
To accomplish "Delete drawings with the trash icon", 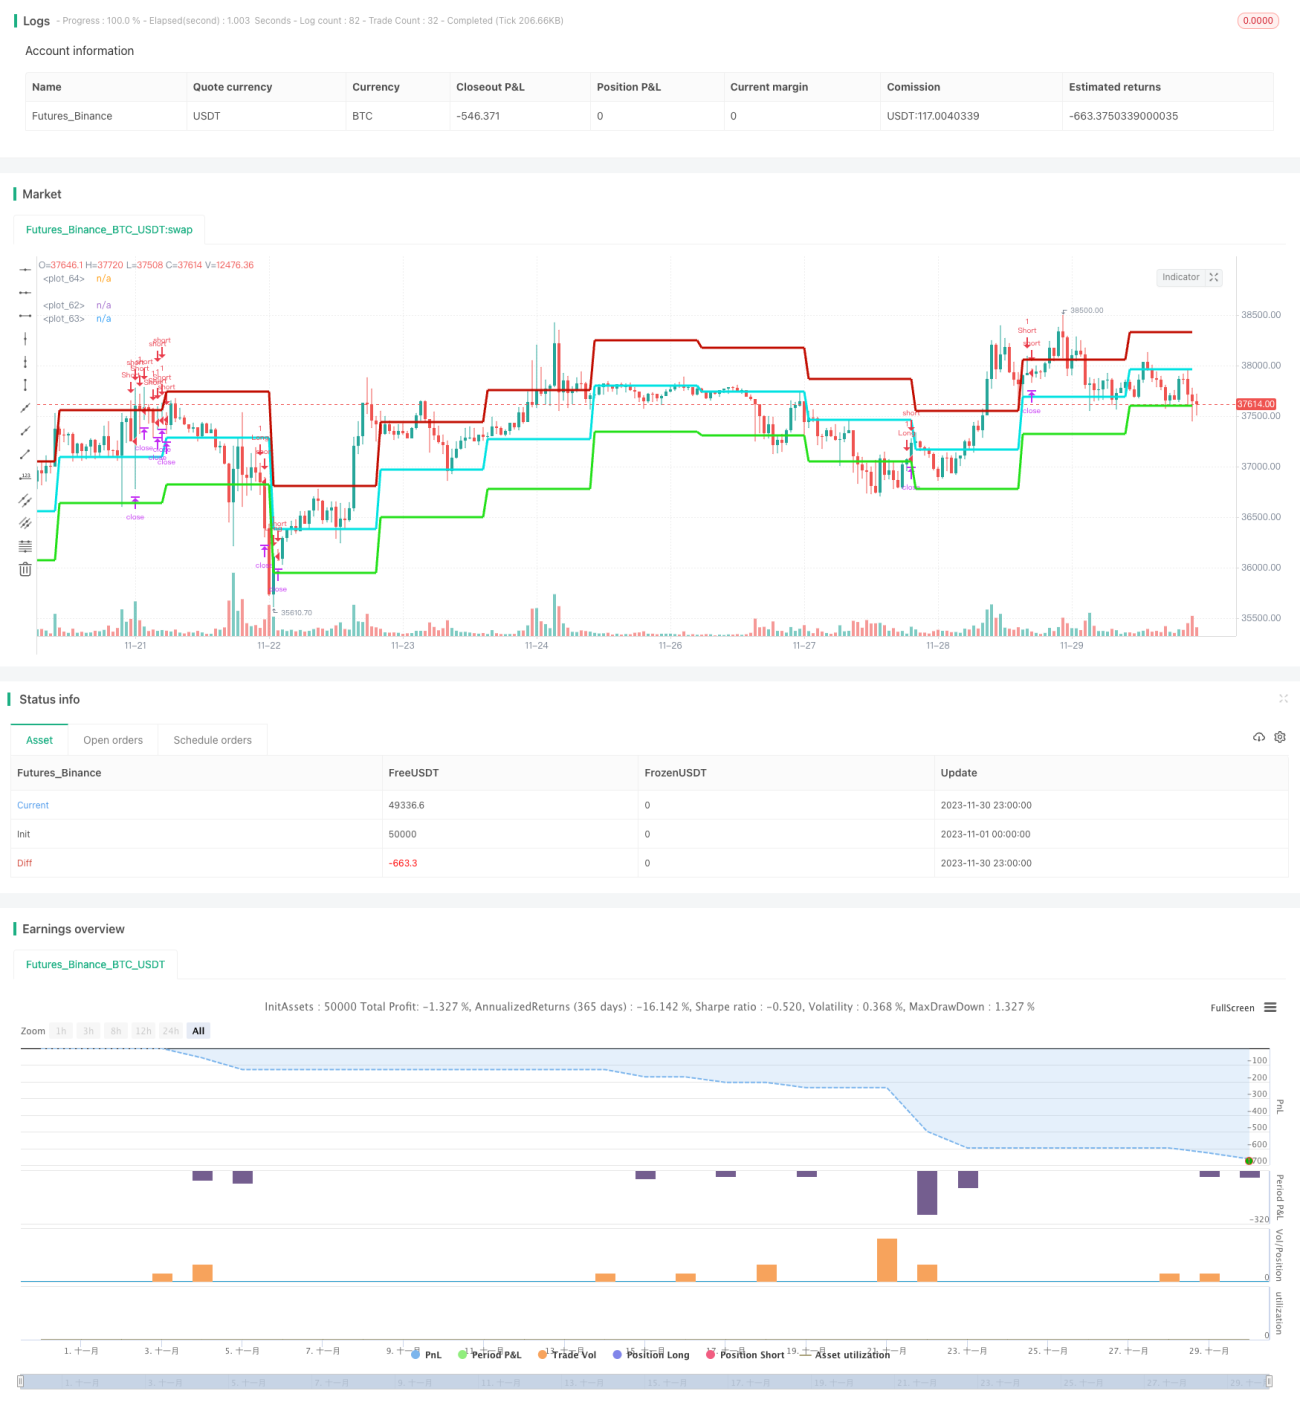I will point(25,569).
